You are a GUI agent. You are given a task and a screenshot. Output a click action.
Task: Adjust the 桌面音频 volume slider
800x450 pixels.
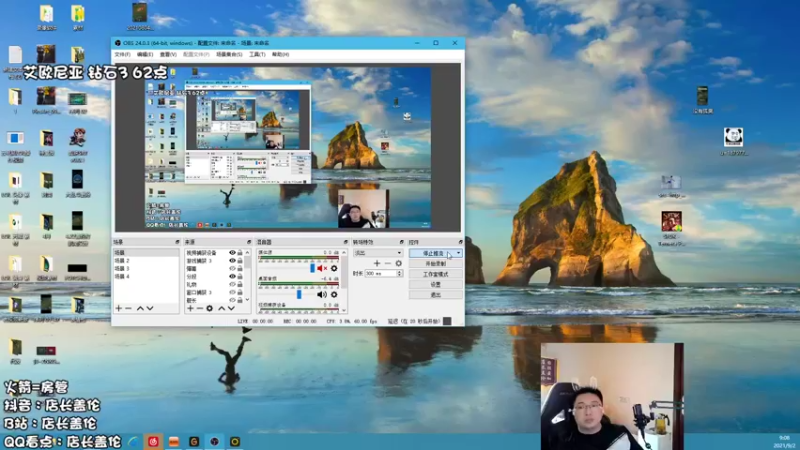click(x=299, y=294)
